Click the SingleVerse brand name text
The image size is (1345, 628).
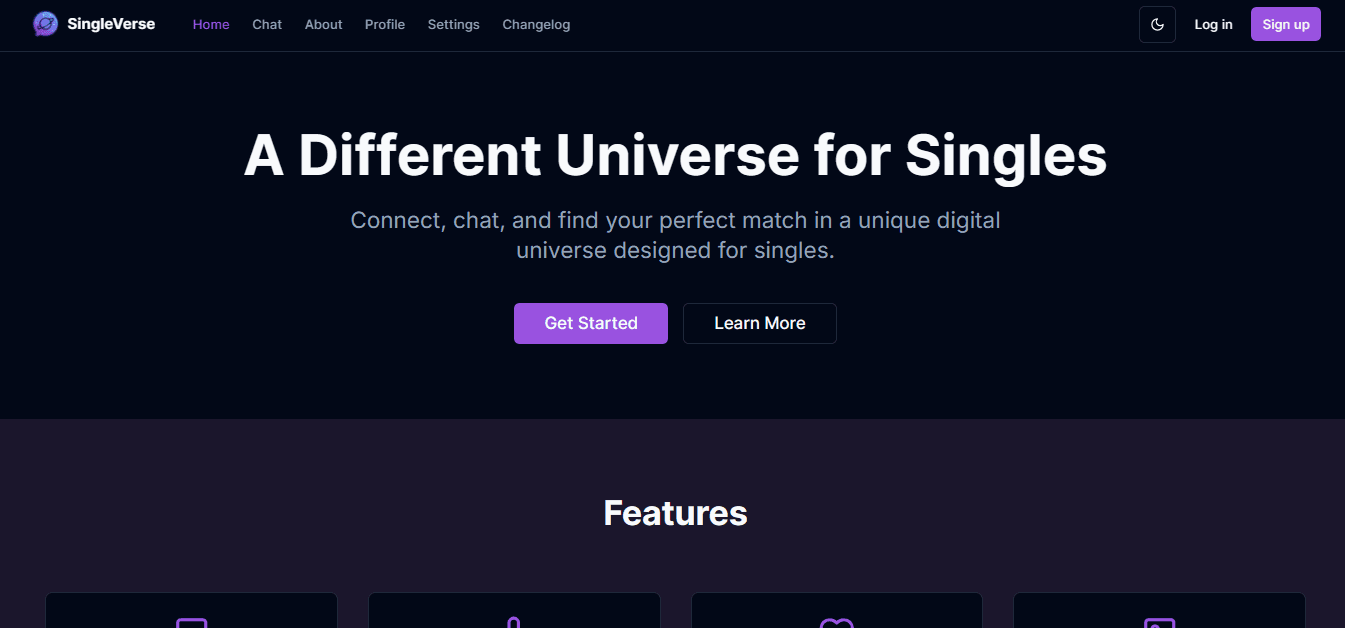110,23
